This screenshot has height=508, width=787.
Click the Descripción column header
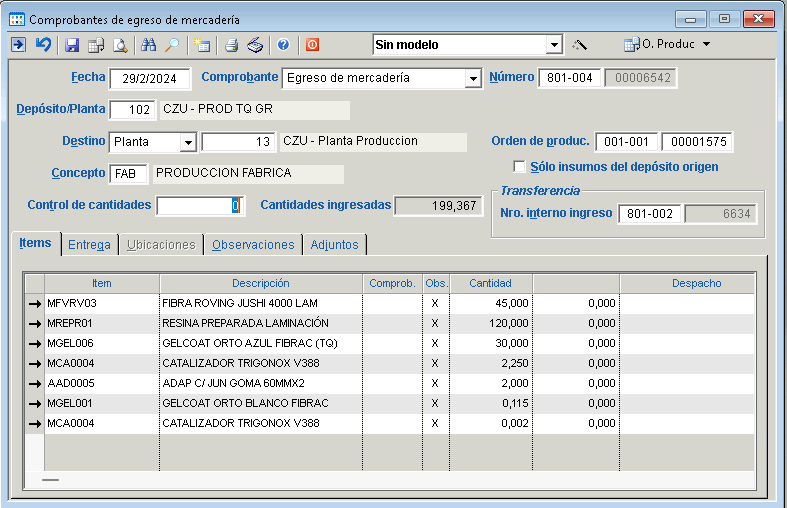(x=260, y=283)
